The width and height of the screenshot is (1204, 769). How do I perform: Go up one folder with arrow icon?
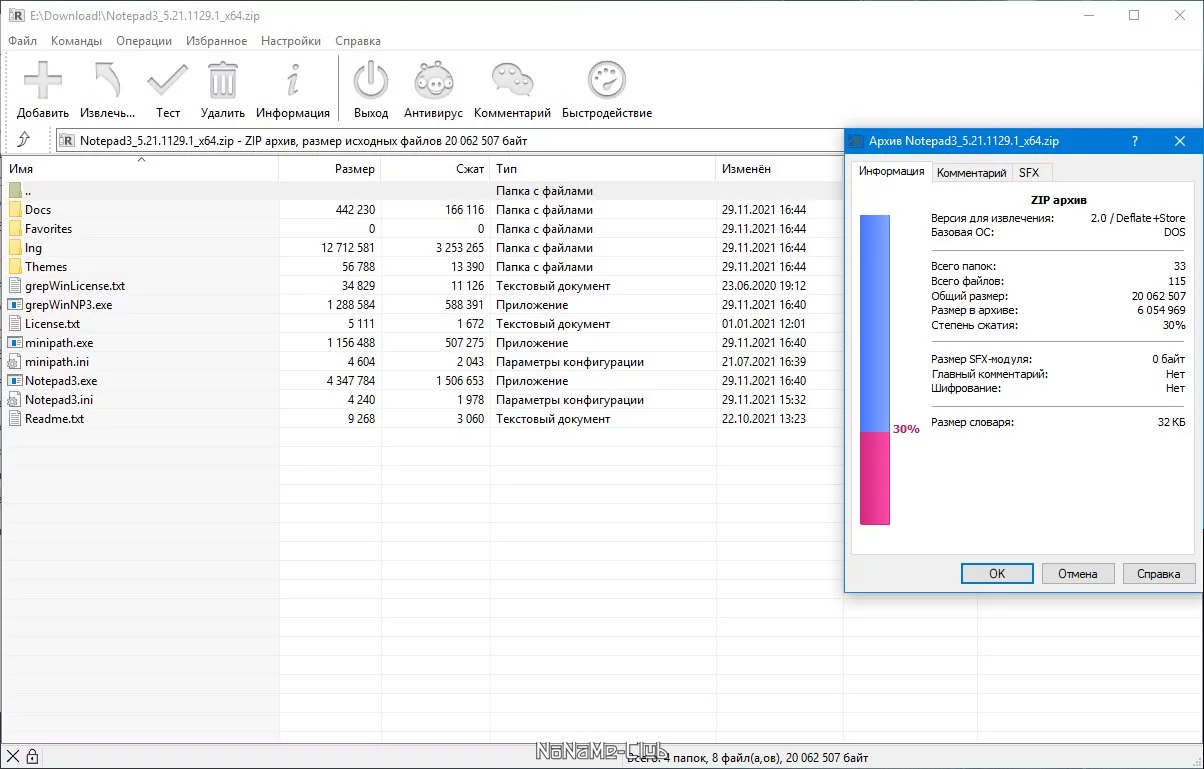pos(24,140)
